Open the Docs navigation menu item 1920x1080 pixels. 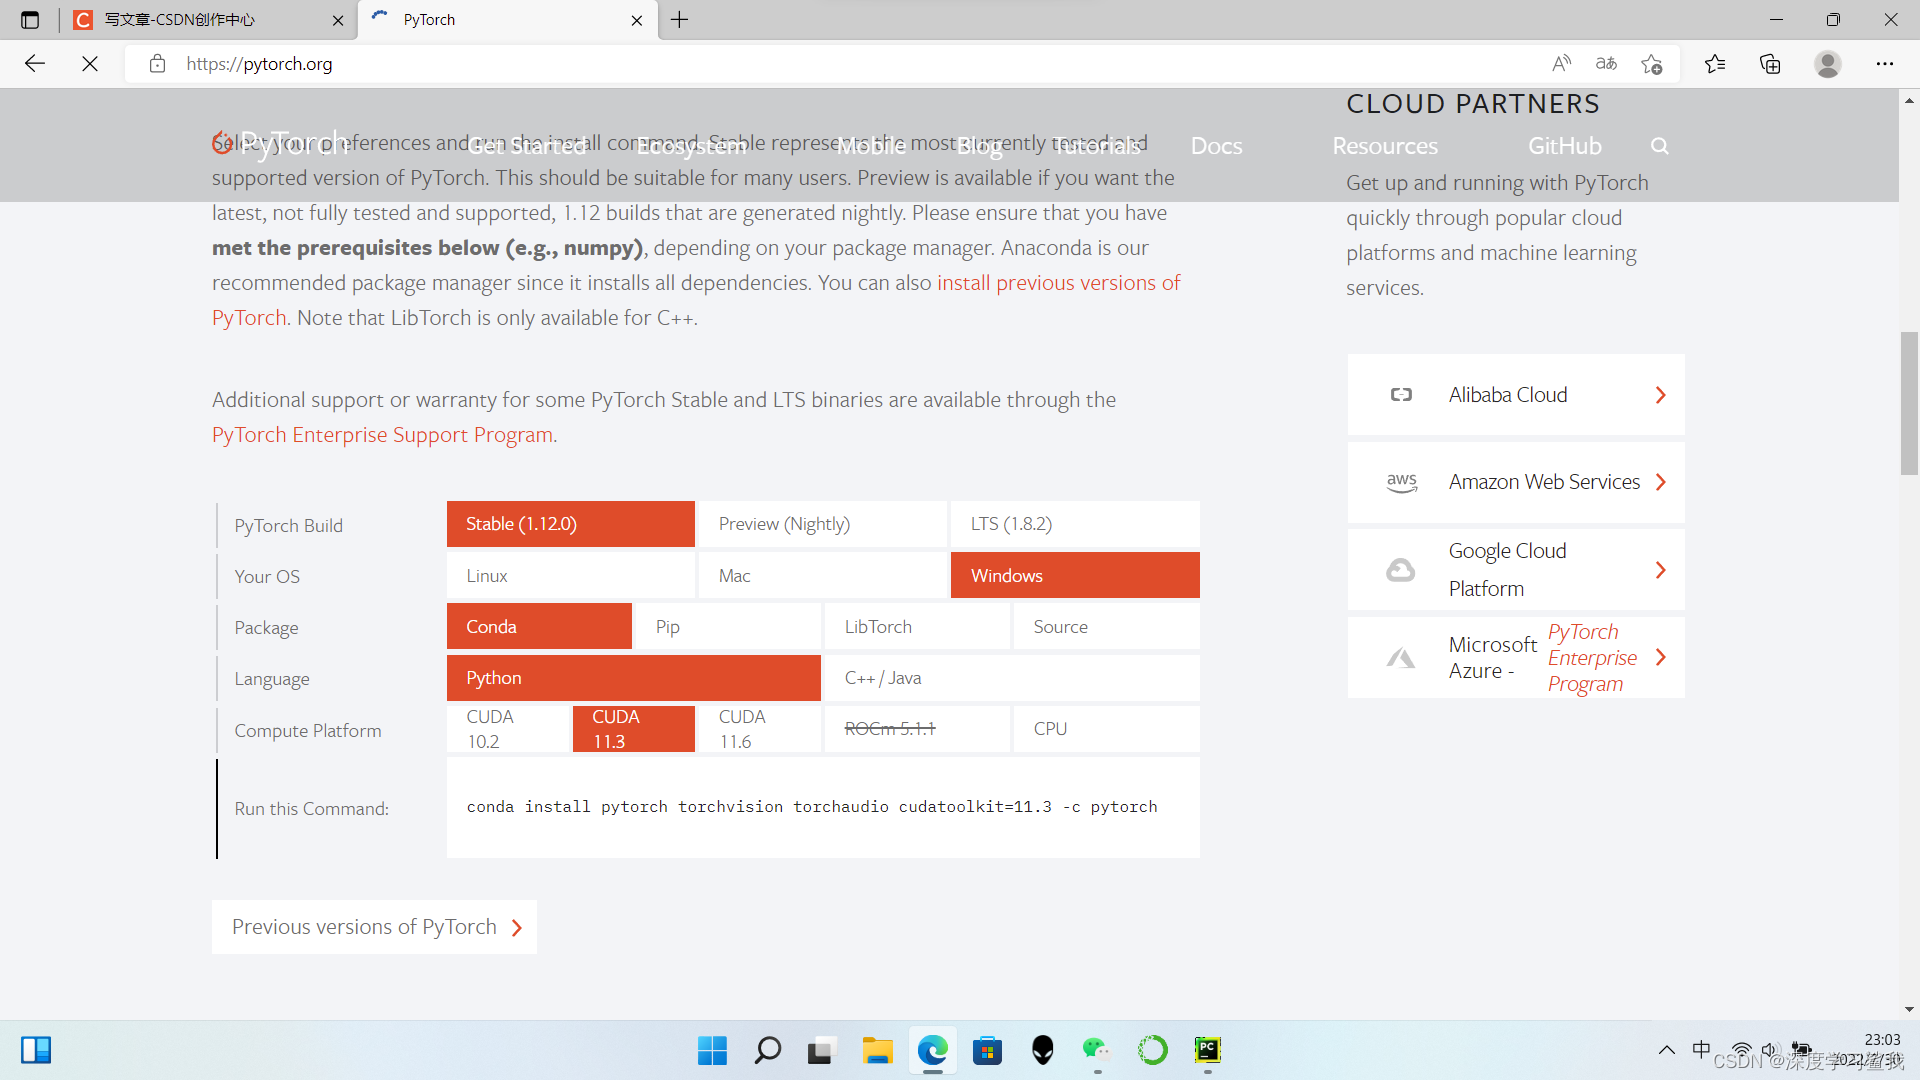coord(1216,146)
